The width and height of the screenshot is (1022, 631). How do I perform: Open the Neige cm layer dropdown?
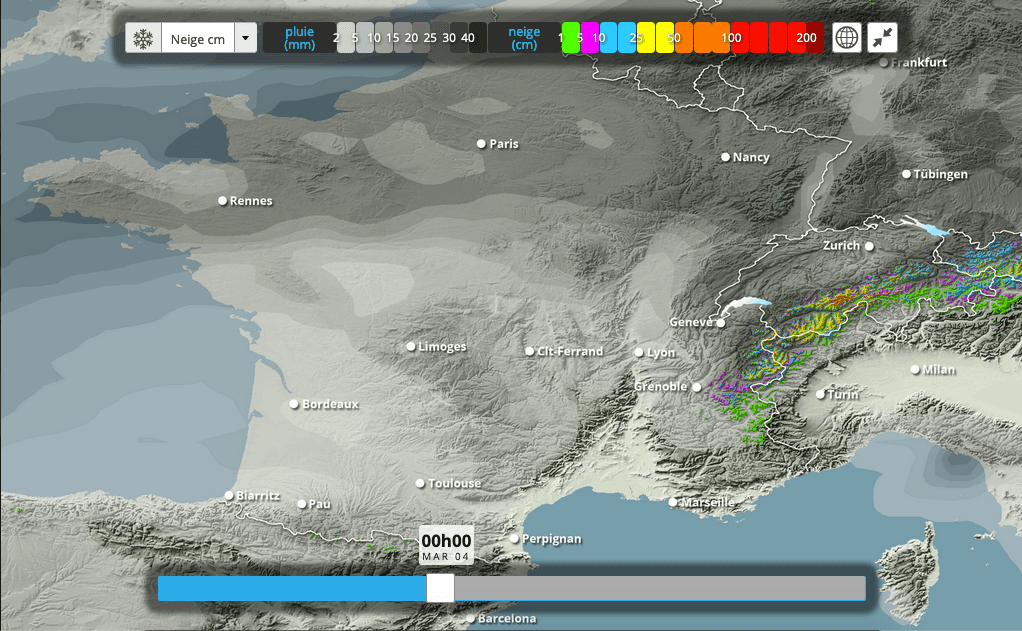(x=197, y=39)
